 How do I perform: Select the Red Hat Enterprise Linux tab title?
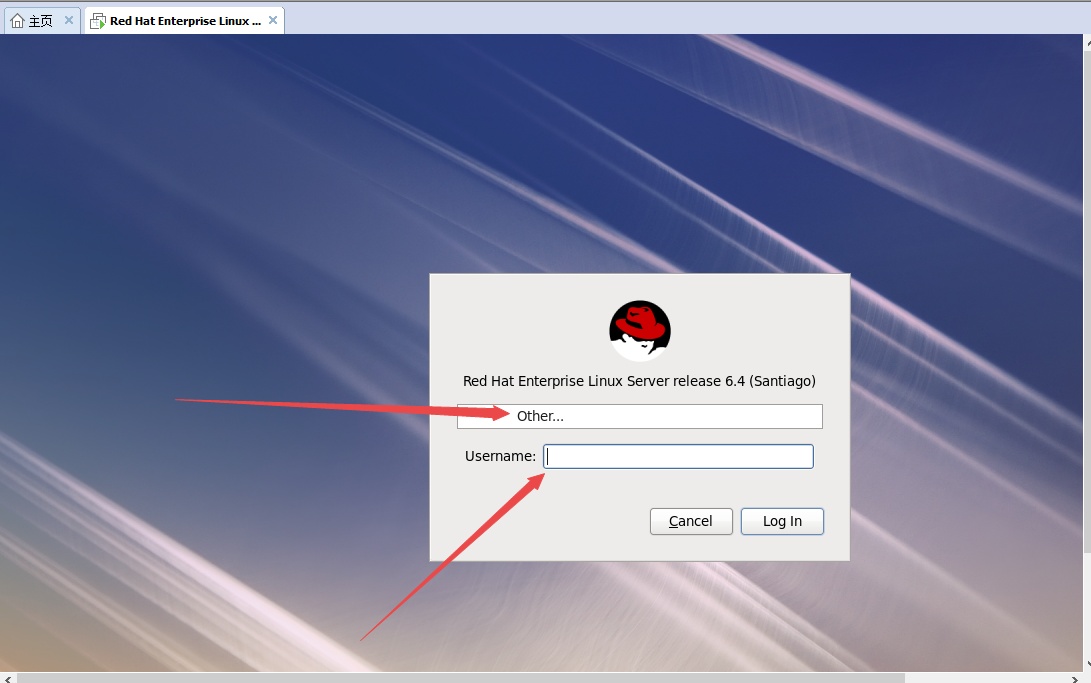pyautogui.click(x=185, y=21)
